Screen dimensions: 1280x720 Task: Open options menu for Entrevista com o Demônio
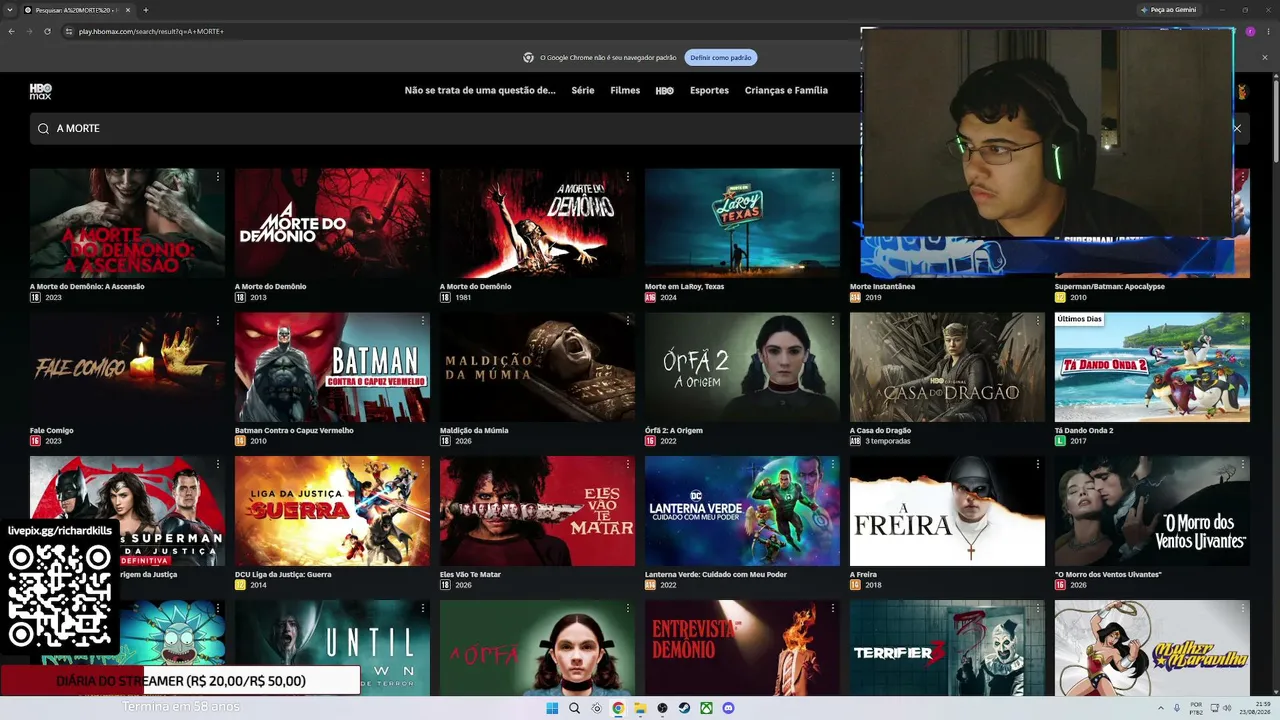point(833,608)
